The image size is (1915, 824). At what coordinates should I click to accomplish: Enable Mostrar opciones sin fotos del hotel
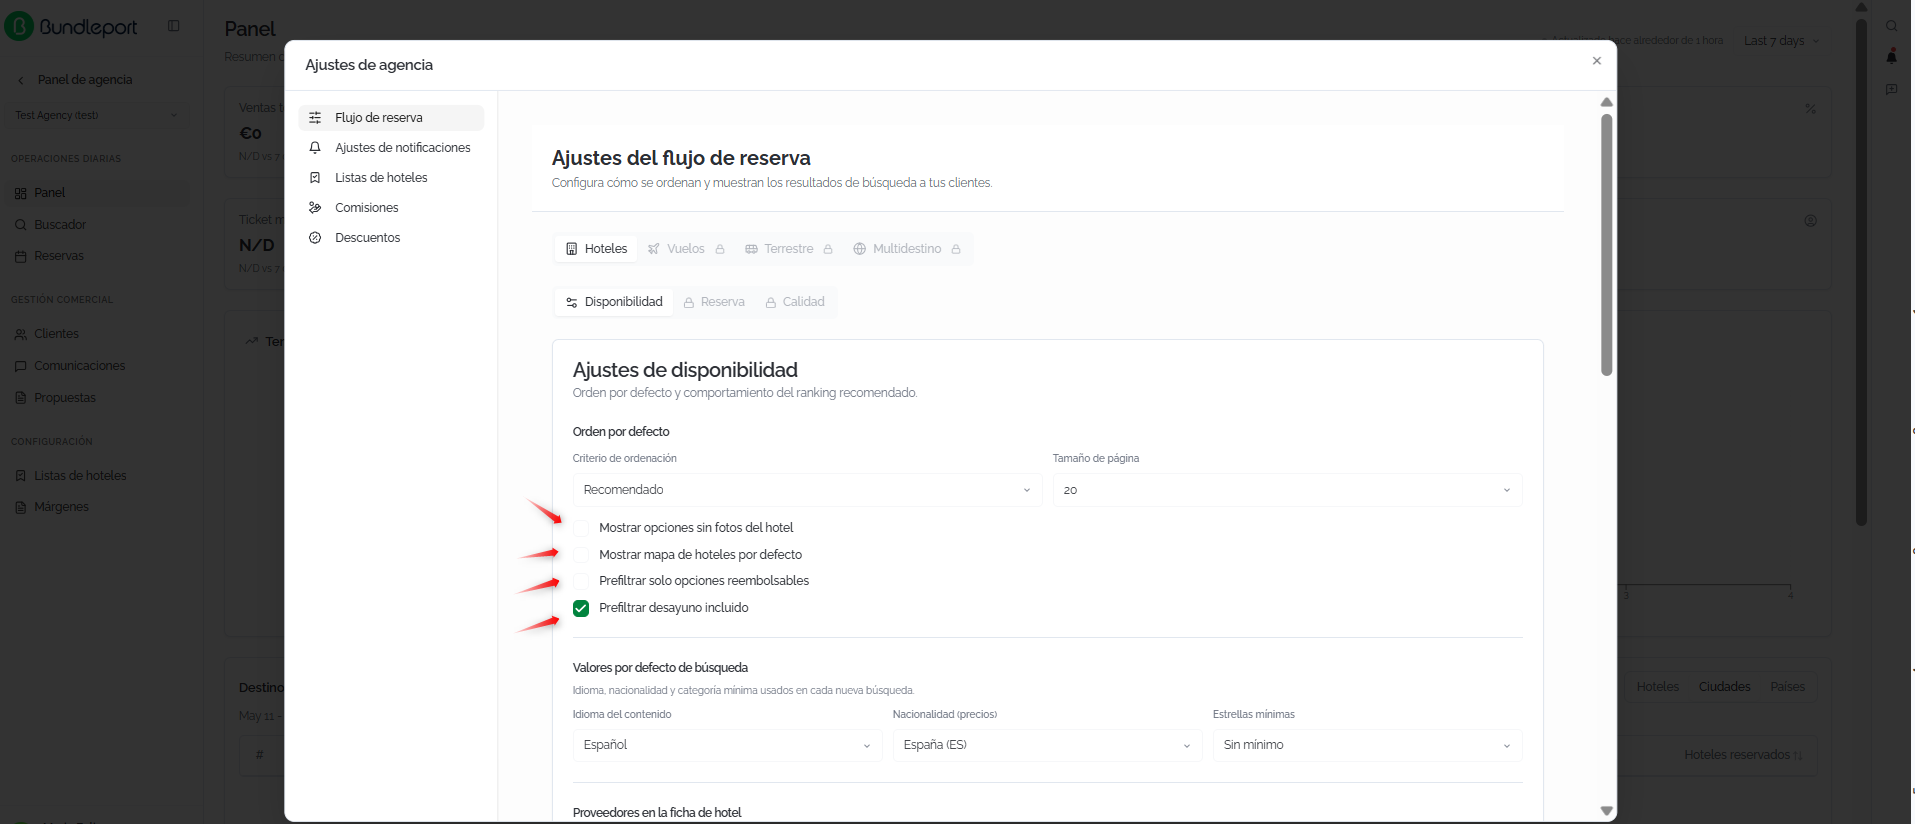tap(581, 528)
